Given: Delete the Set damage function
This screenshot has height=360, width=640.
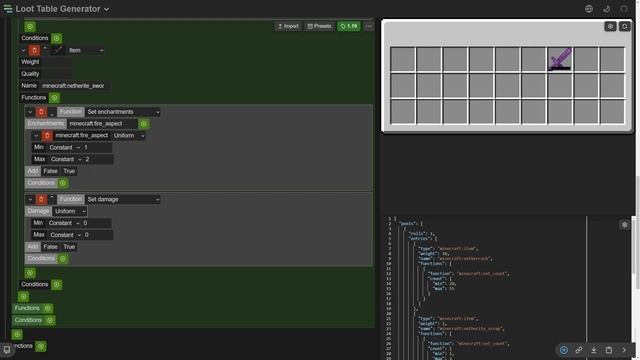Looking at the screenshot, I should [41, 199].
